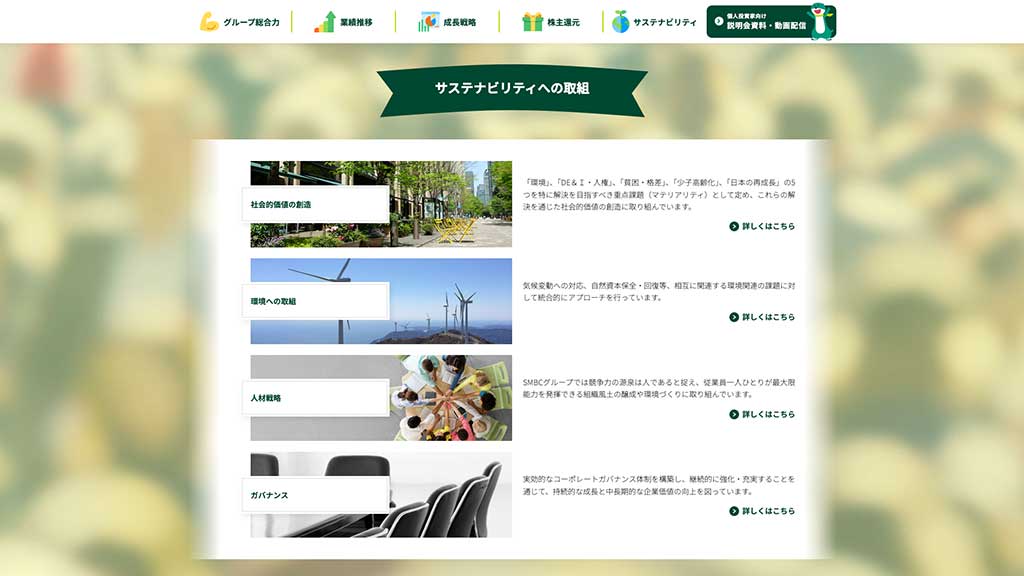Click the 社会的価値の創造 label card

coord(316,204)
